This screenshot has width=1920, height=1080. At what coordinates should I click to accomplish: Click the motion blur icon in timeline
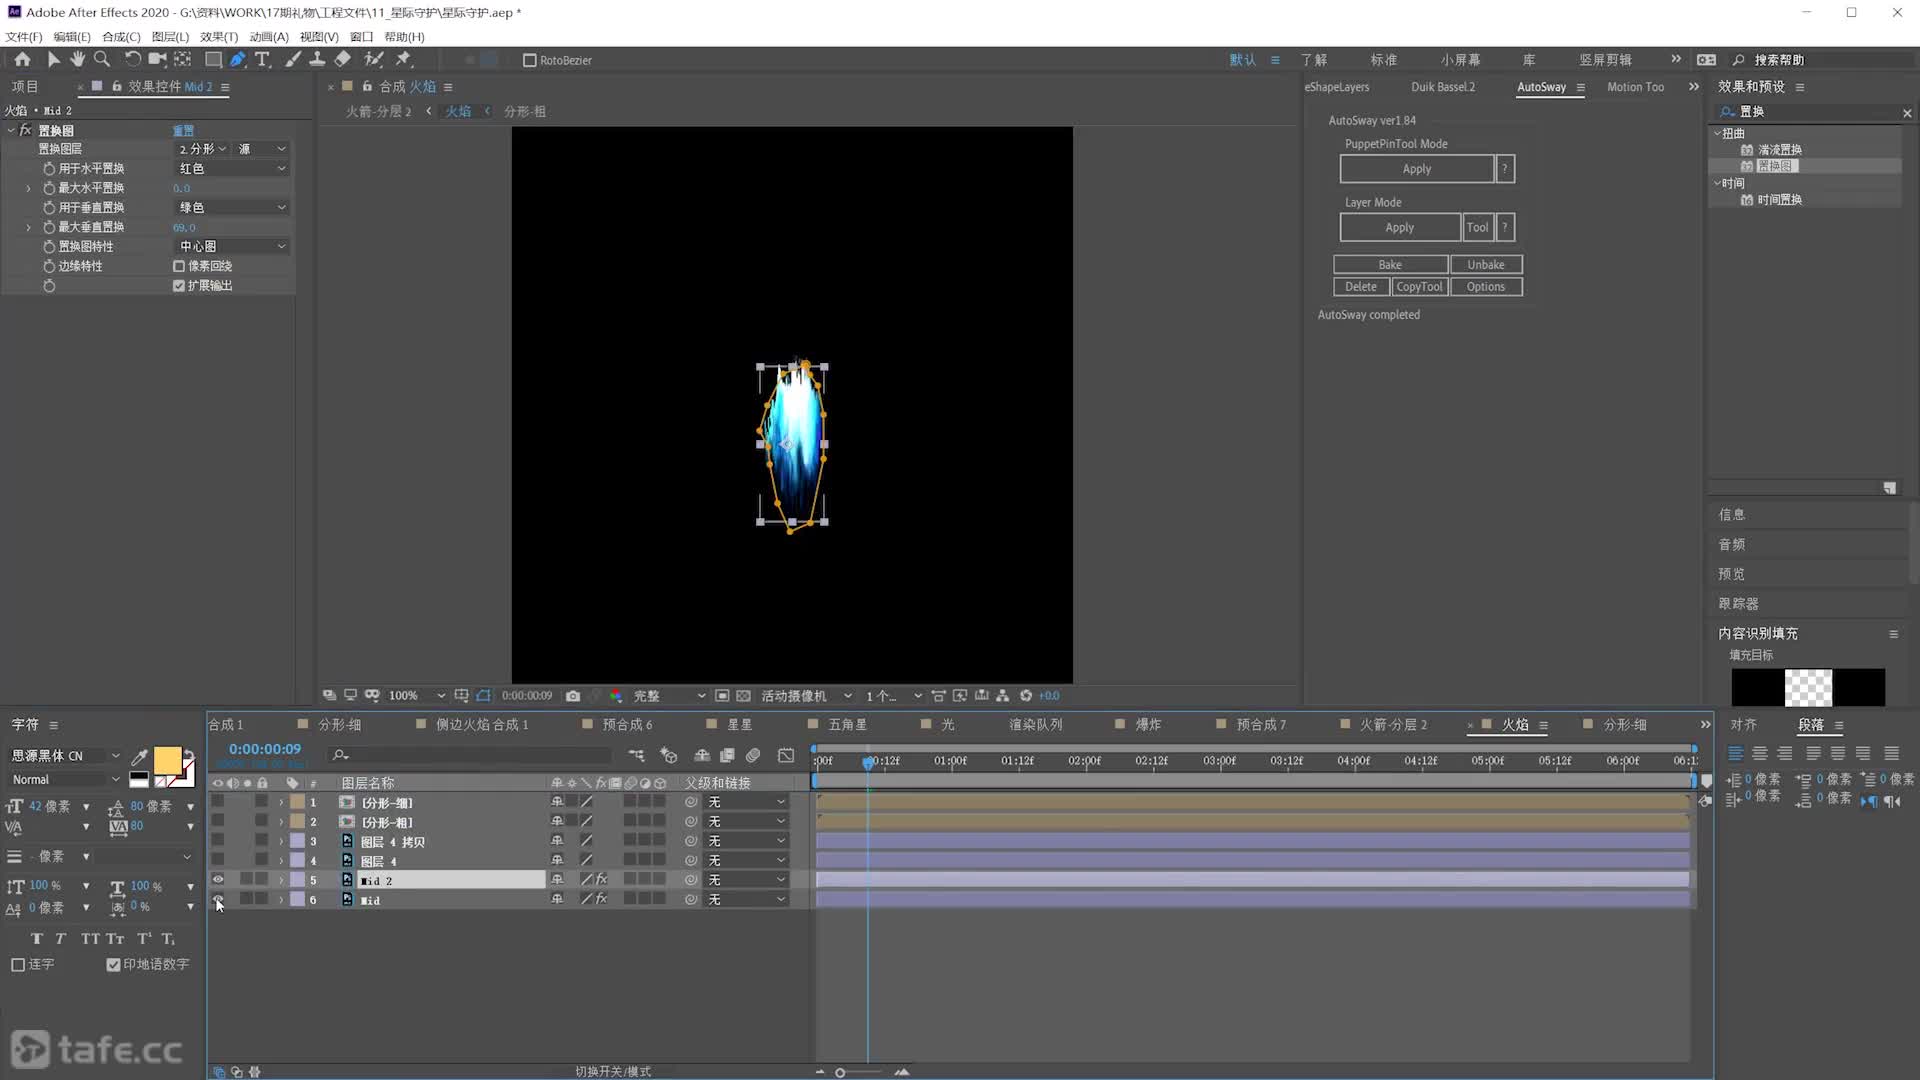[x=753, y=755]
